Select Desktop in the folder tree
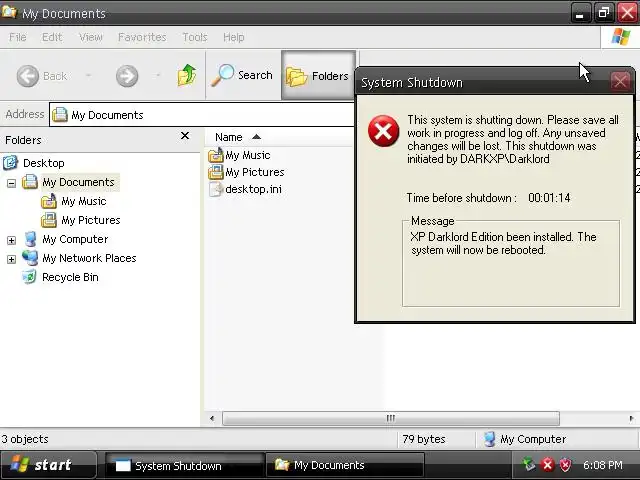The width and height of the screenshot is (640, 480). coord(44,163)
